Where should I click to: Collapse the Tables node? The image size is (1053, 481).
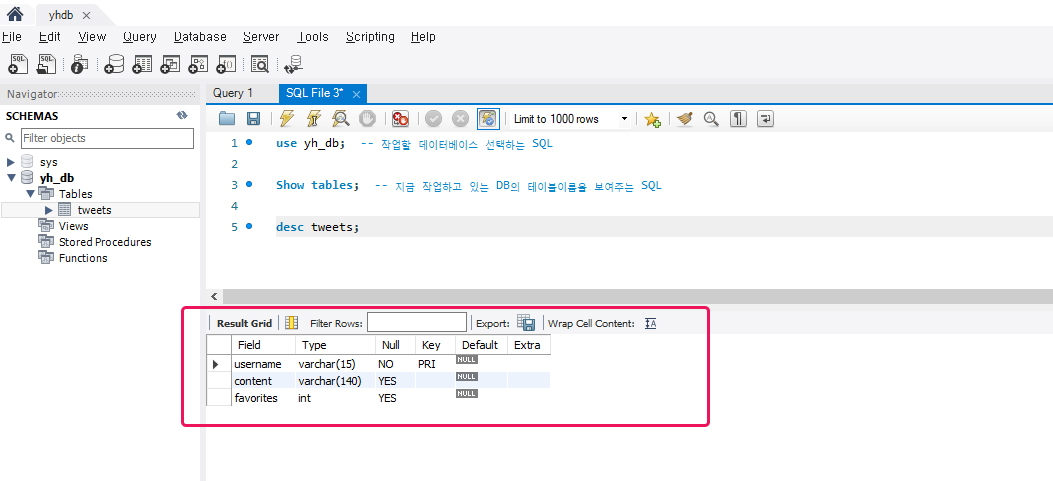click(x=30, y=194)
